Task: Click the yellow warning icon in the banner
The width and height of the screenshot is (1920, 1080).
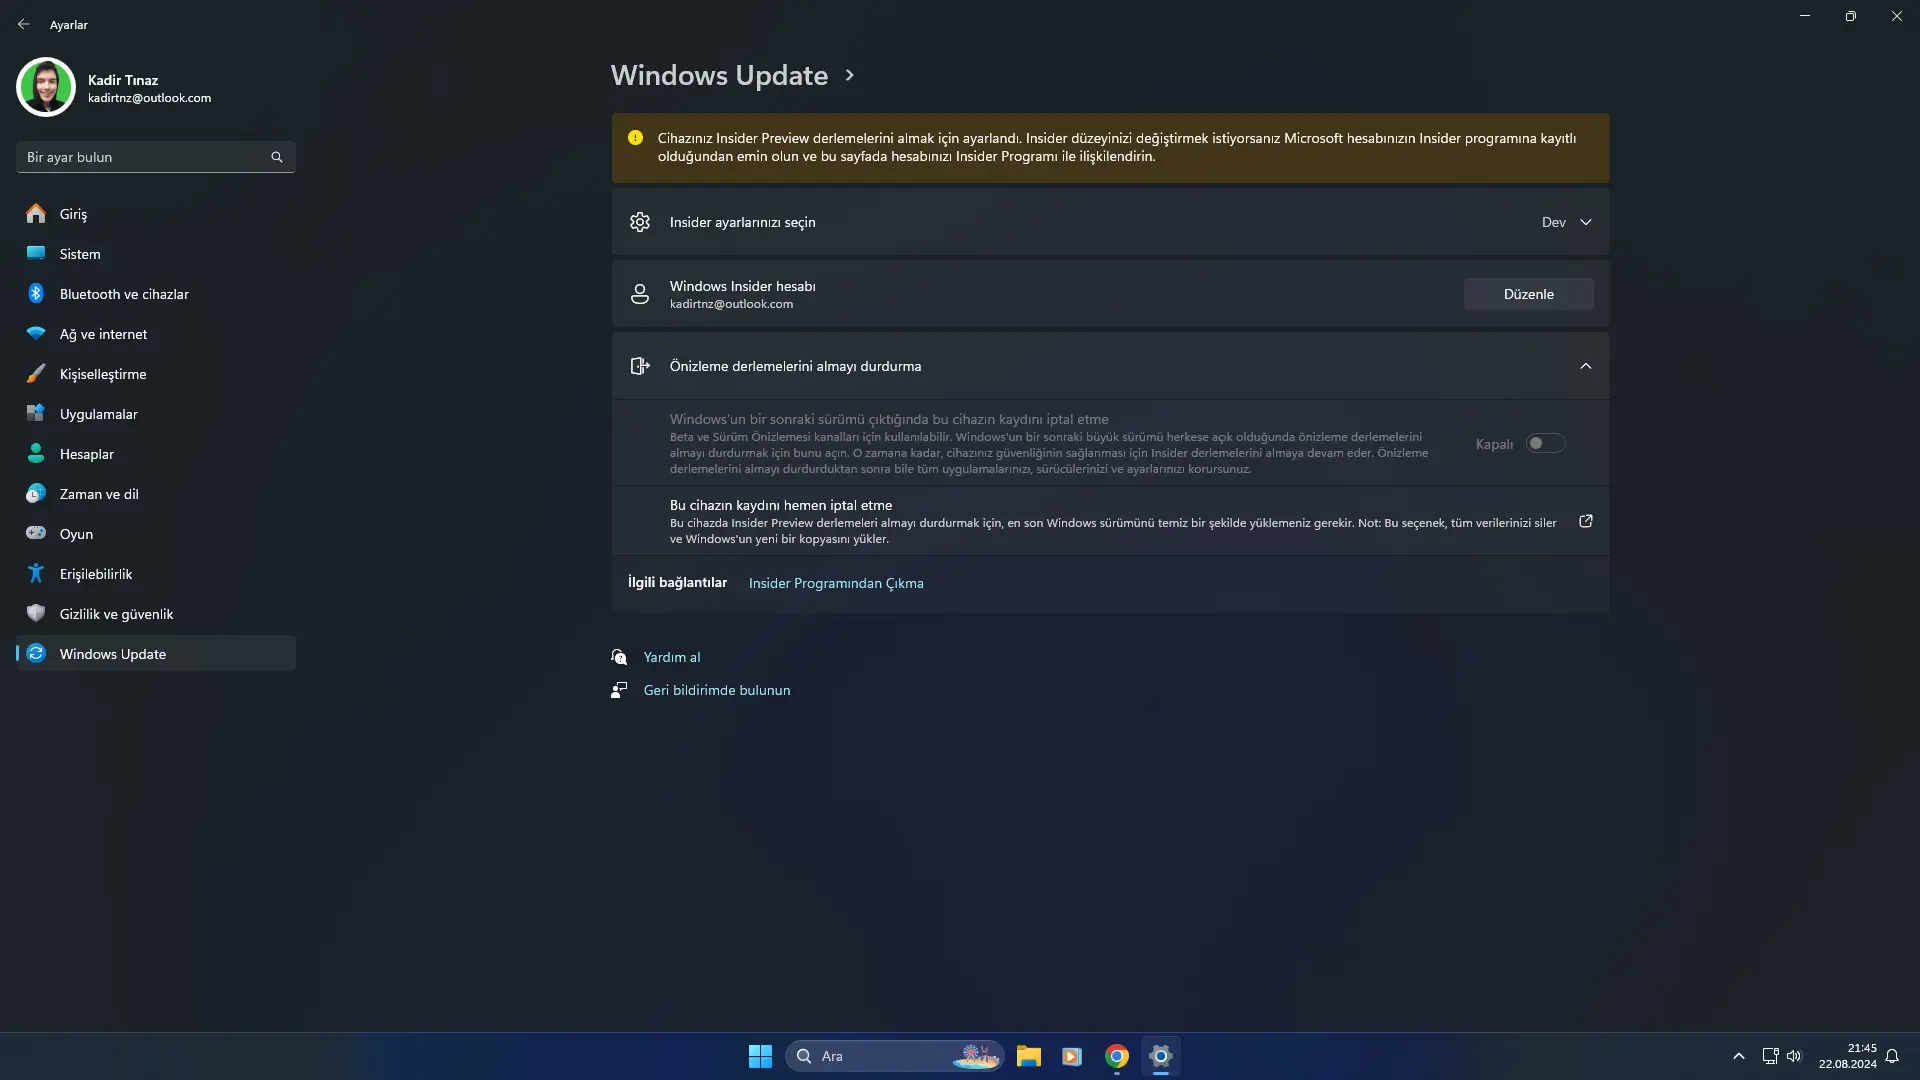Action: point(635,138)
